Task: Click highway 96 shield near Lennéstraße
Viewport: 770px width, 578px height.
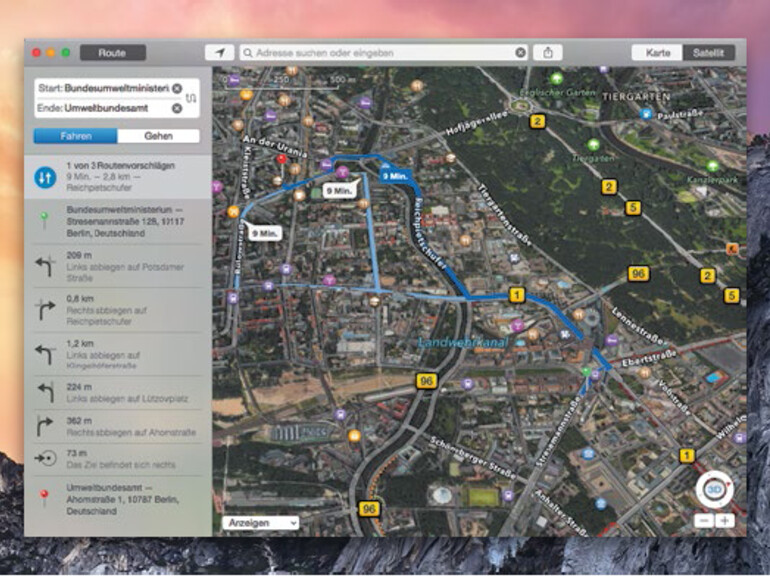Action: 638,274
